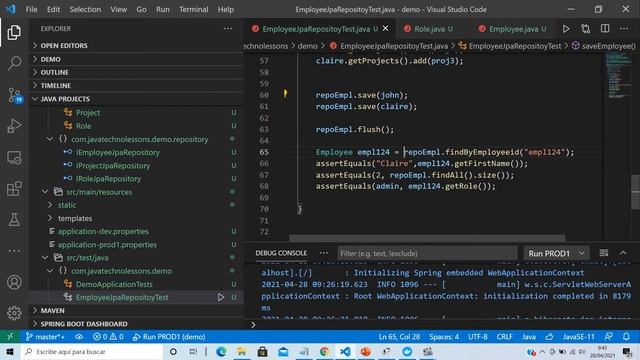Run the Java file with play icon

[x=566, y=29]
